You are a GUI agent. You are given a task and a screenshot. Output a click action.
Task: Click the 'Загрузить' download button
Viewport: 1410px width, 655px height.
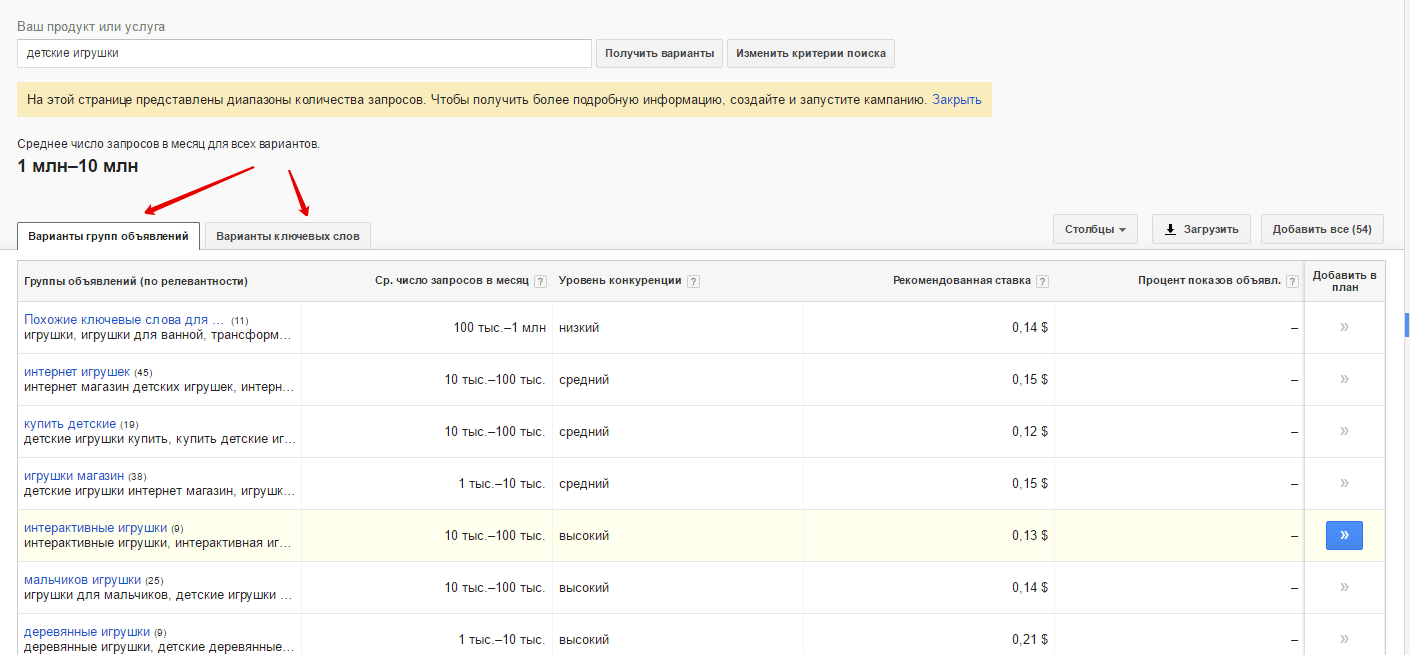[1201, 229]
